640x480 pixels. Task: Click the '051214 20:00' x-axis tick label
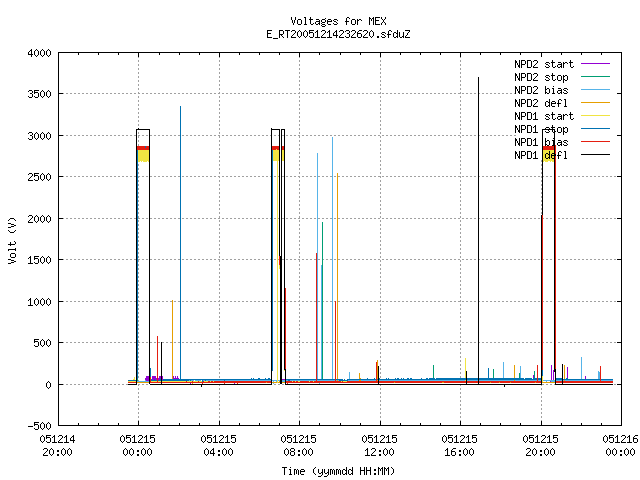(x=58, y=446)
